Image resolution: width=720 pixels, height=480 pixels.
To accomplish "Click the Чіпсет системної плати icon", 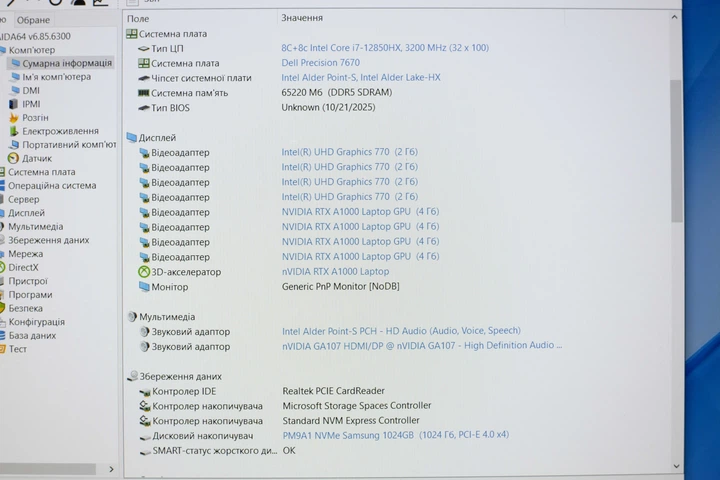I will coord(144,78).
